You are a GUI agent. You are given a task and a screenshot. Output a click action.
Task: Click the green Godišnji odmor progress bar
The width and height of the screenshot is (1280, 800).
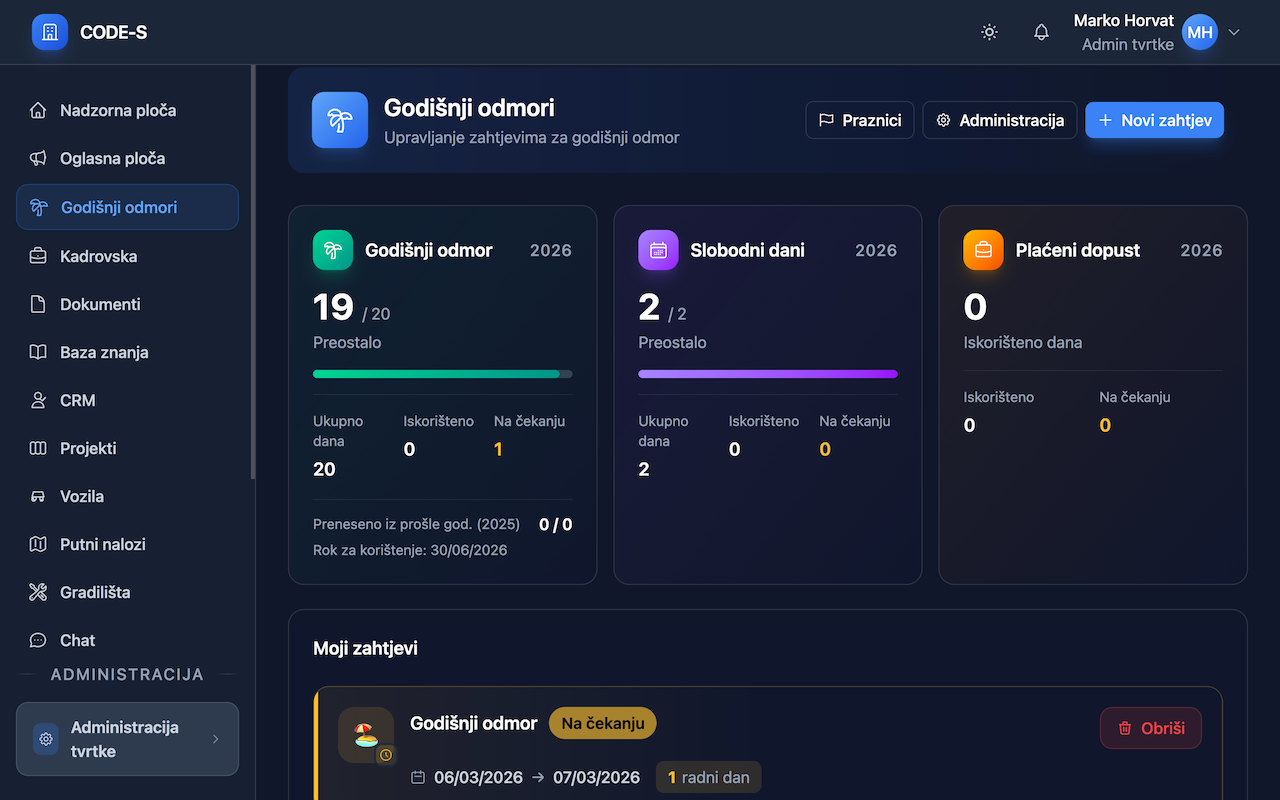point(442,374)
